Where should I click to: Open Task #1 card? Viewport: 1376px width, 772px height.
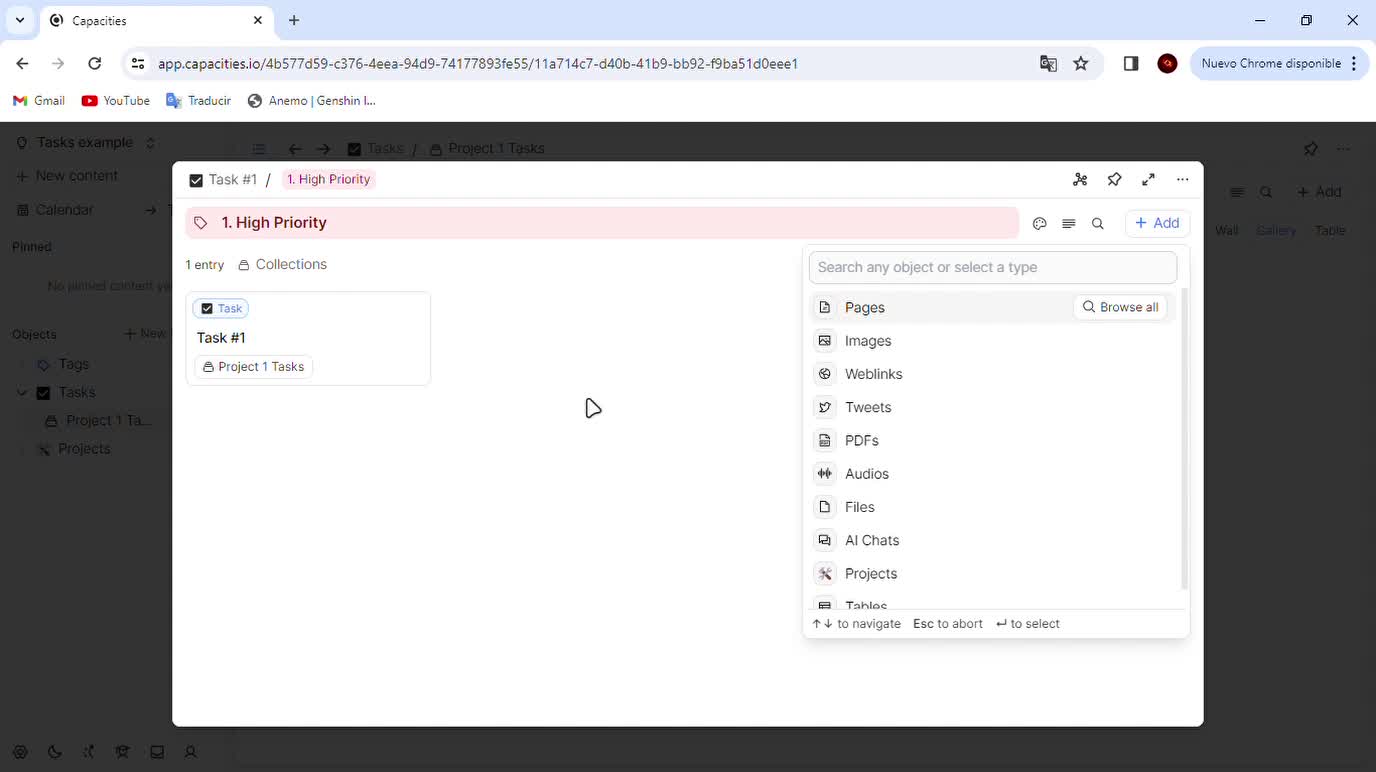221,338
